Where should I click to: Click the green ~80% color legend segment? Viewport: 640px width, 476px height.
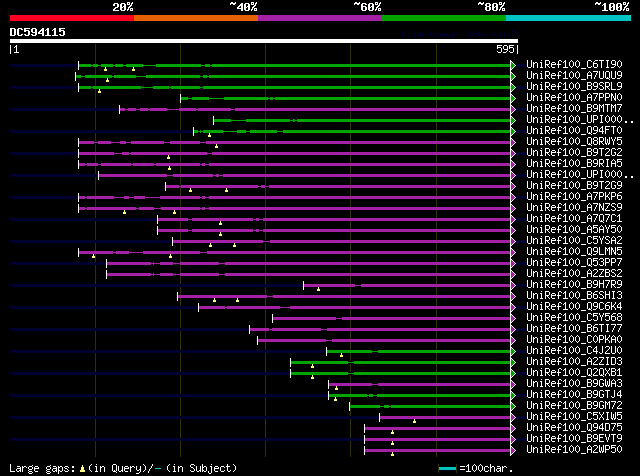(x=444, y=18)
